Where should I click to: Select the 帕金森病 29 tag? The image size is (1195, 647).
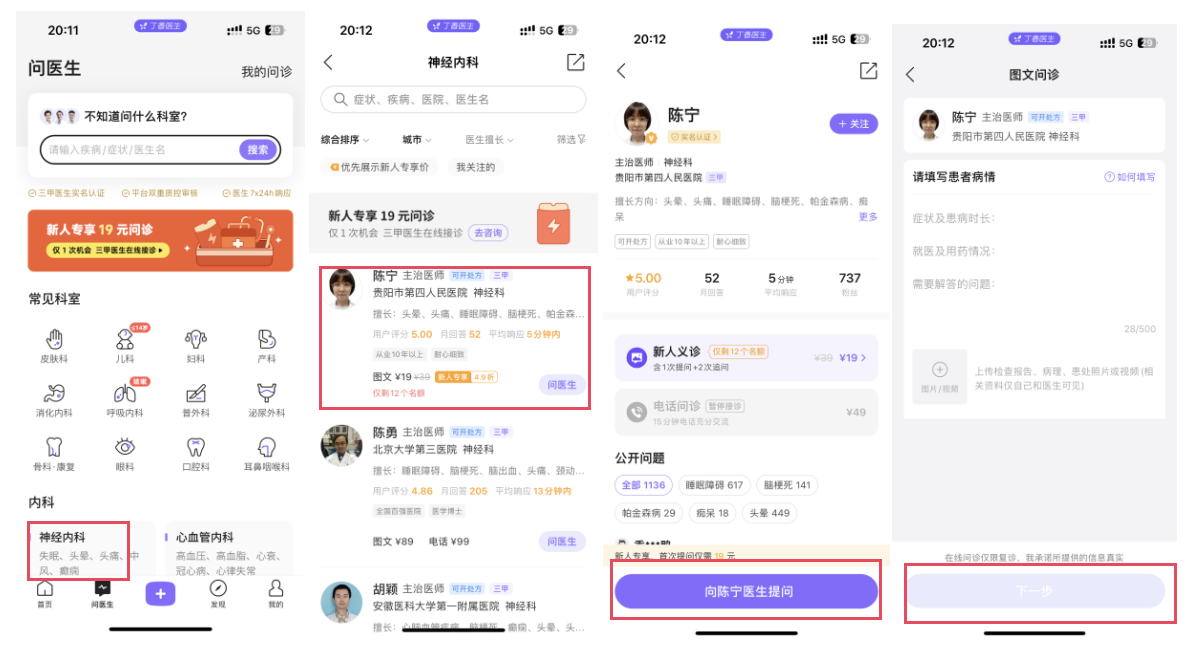[649, 513]
